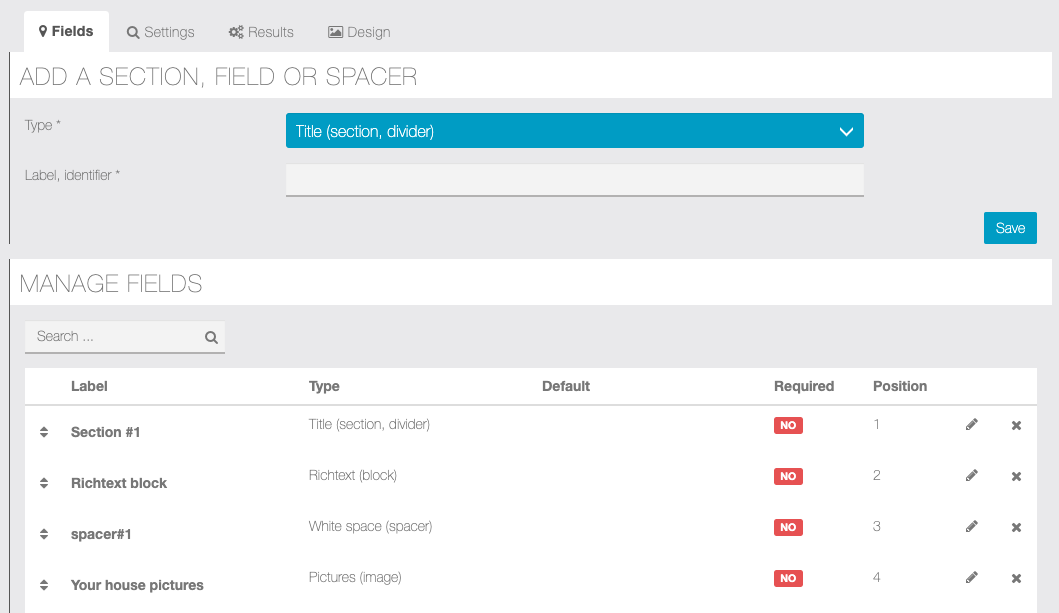The width and height of the screenshot is (1059, 613).
Task: Delete the Your house pictures field
Action: coord(1016,579)
